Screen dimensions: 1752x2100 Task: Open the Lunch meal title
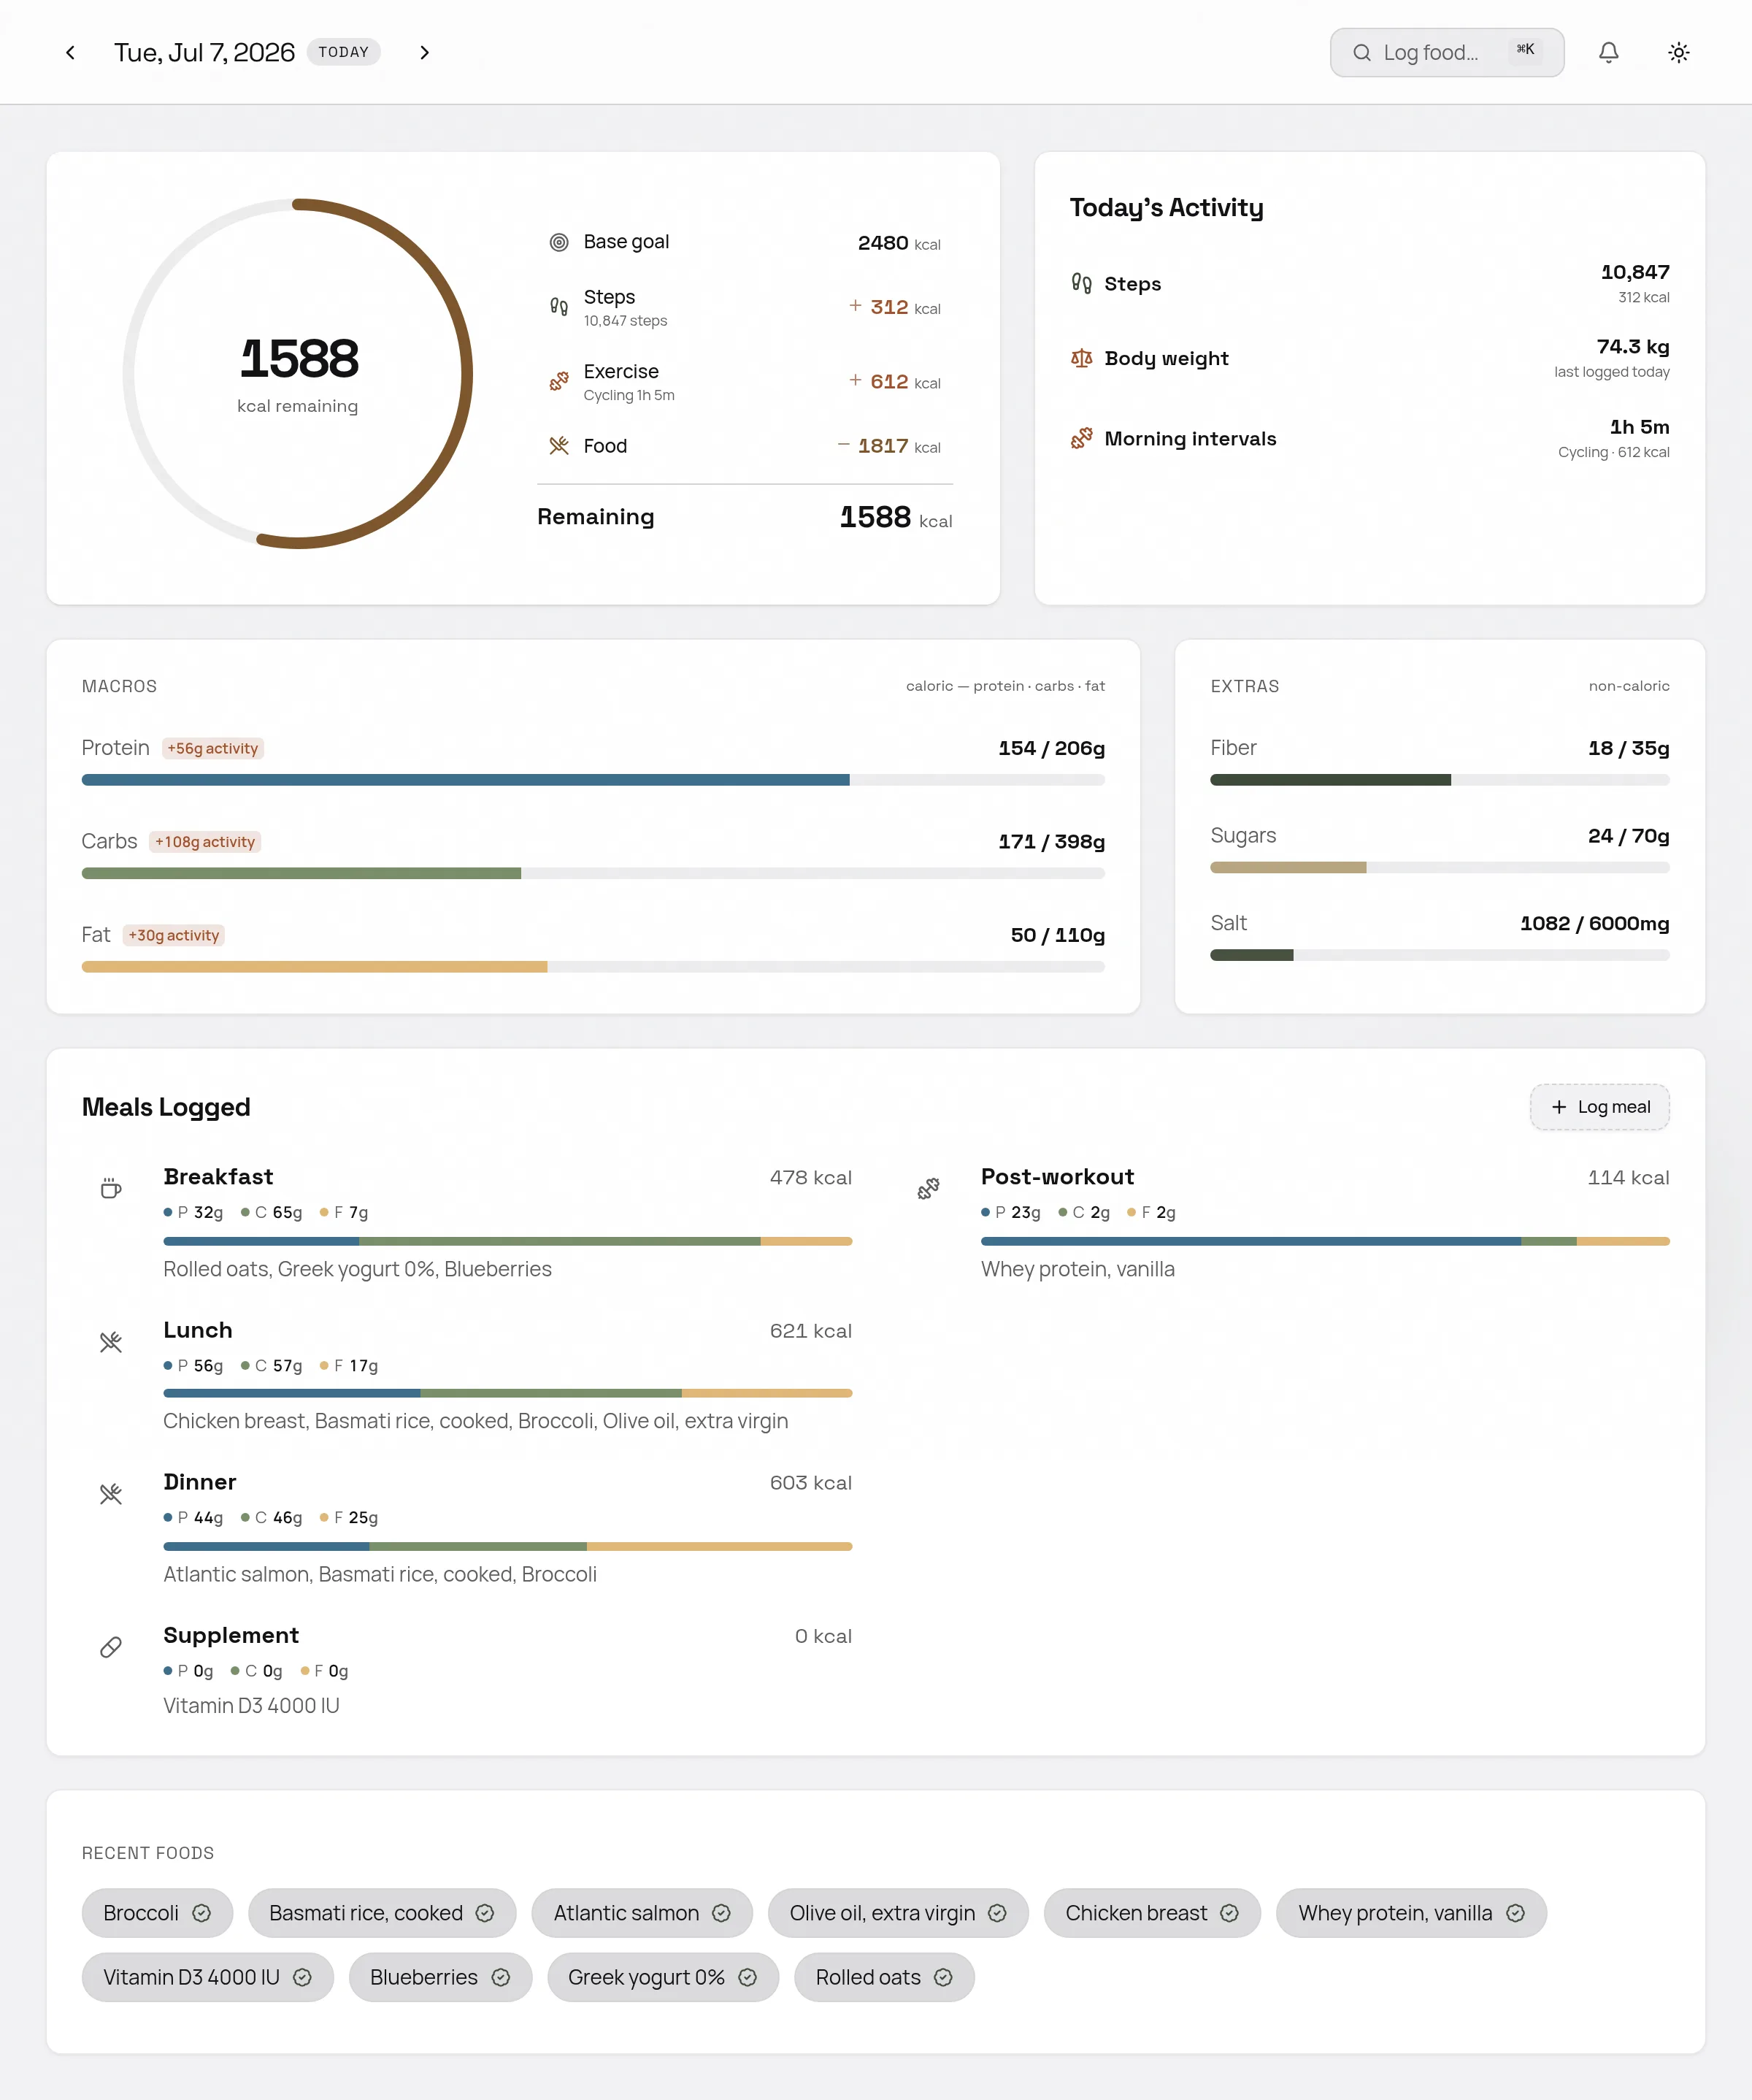click(x=198, y=1330)
